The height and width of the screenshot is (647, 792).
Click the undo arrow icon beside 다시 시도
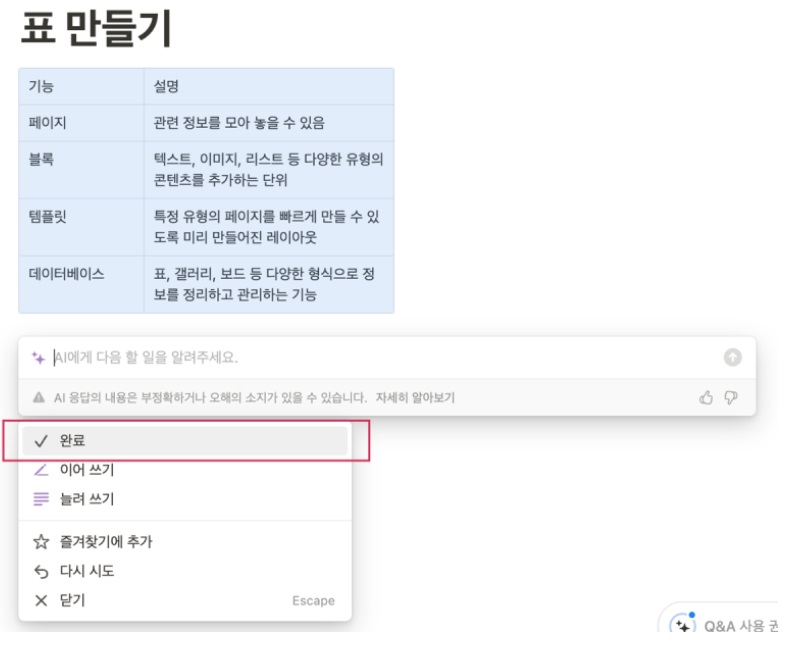[41, 571]
